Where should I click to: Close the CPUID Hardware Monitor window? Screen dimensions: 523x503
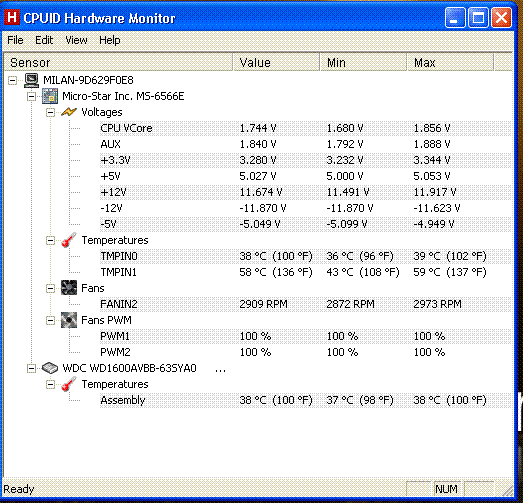pos(501,17)
